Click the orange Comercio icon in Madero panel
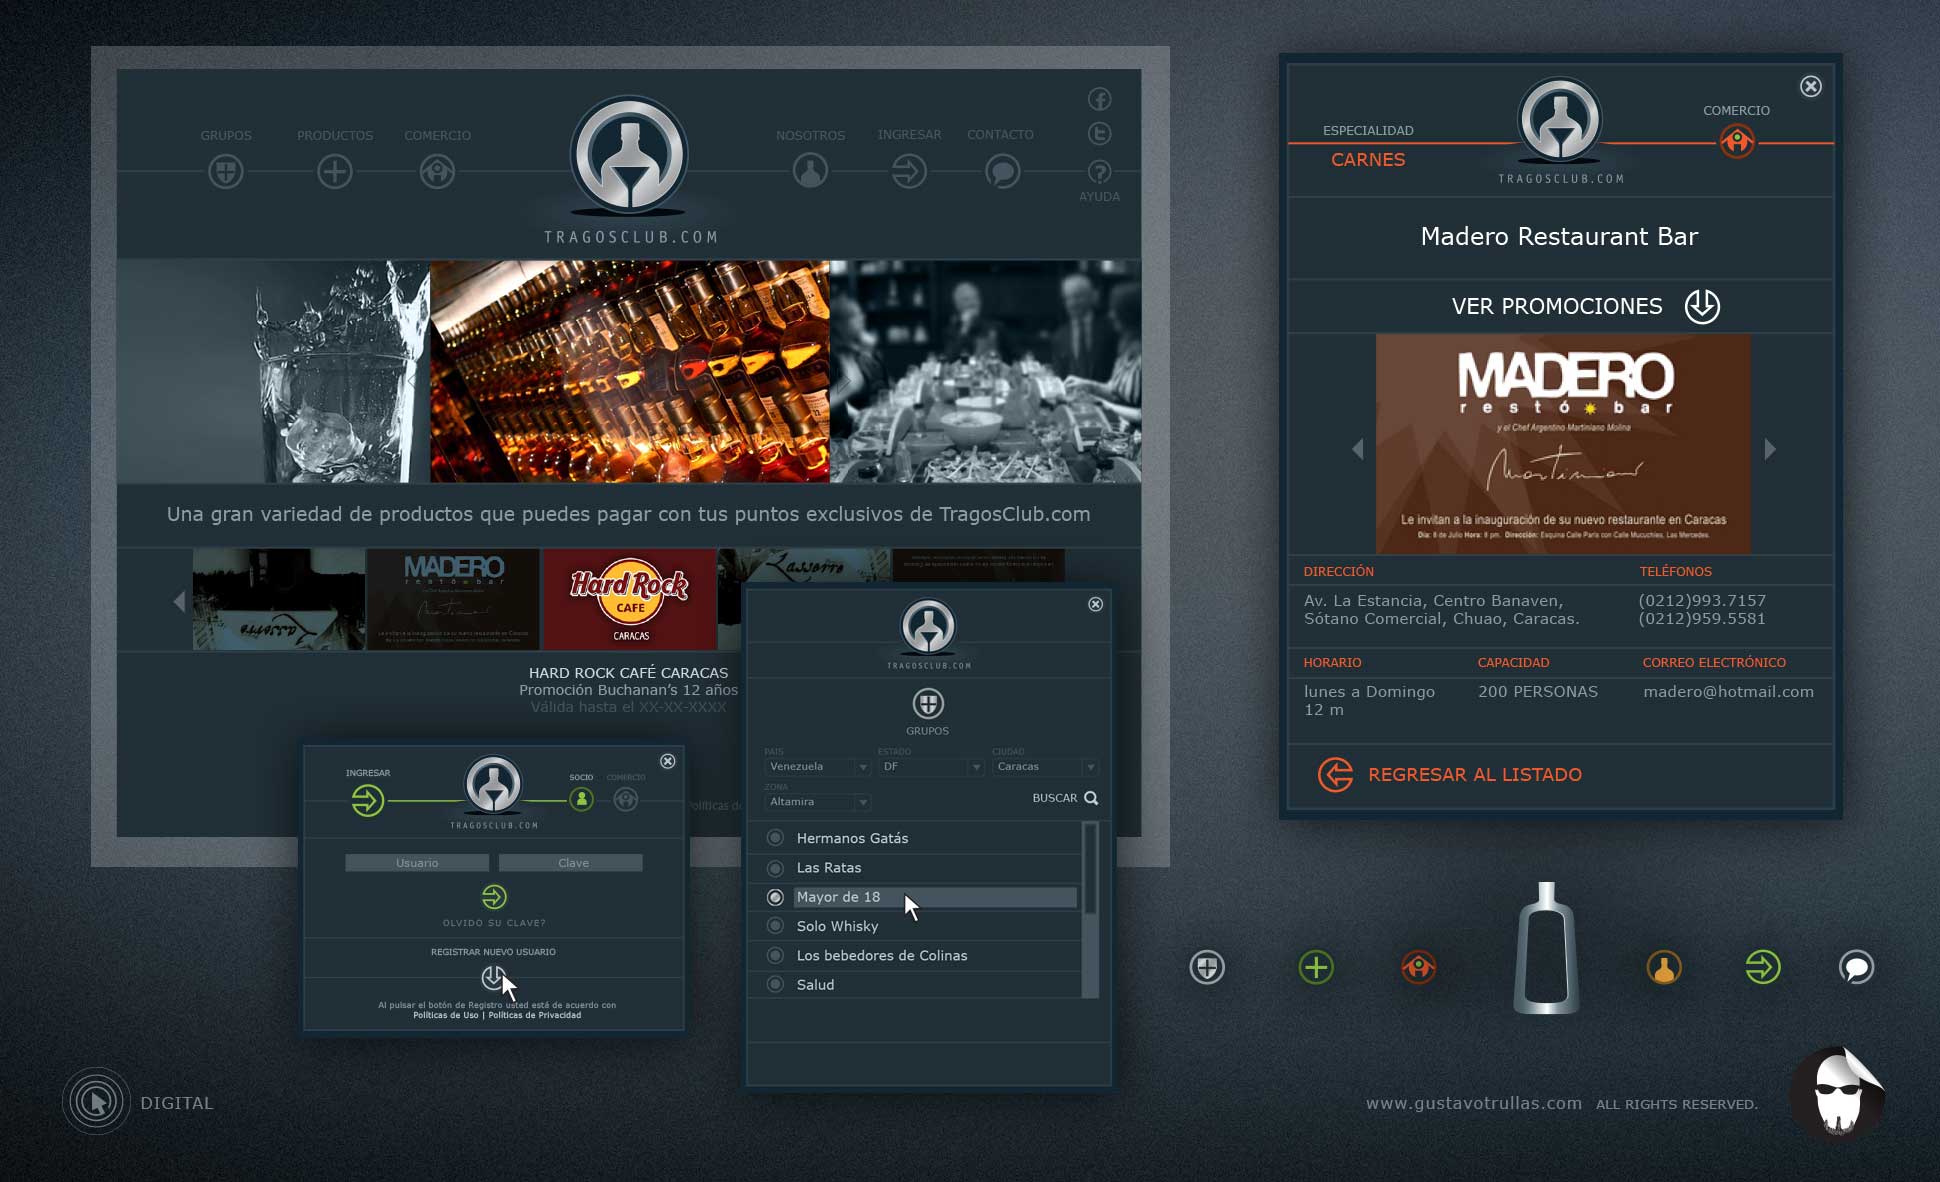 [1737, 142]
